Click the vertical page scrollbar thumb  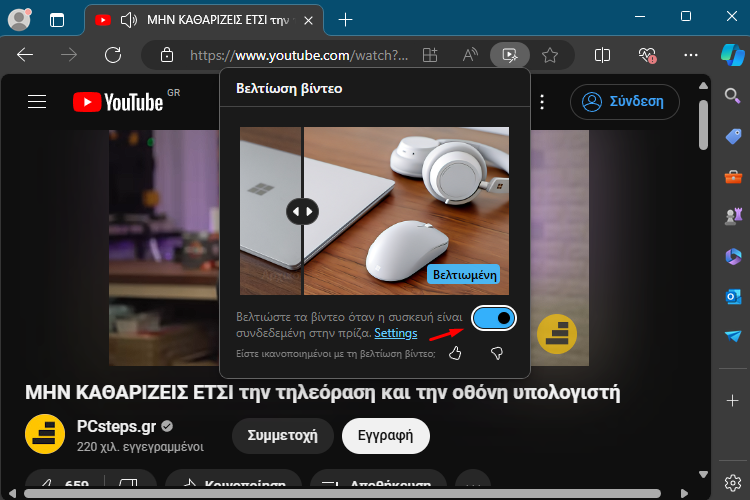click(x=703, y=124)
